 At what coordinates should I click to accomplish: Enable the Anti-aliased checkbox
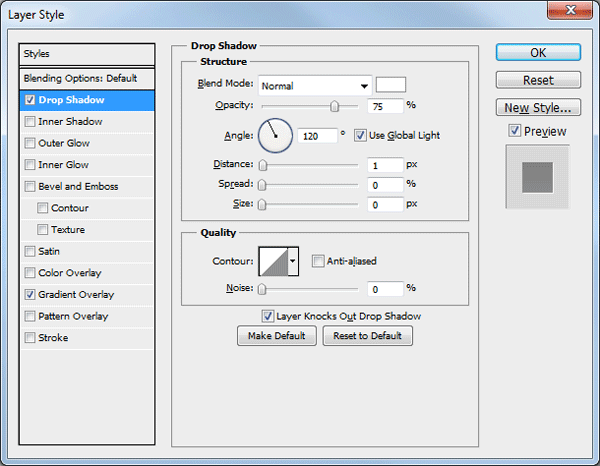pos(318,261)
